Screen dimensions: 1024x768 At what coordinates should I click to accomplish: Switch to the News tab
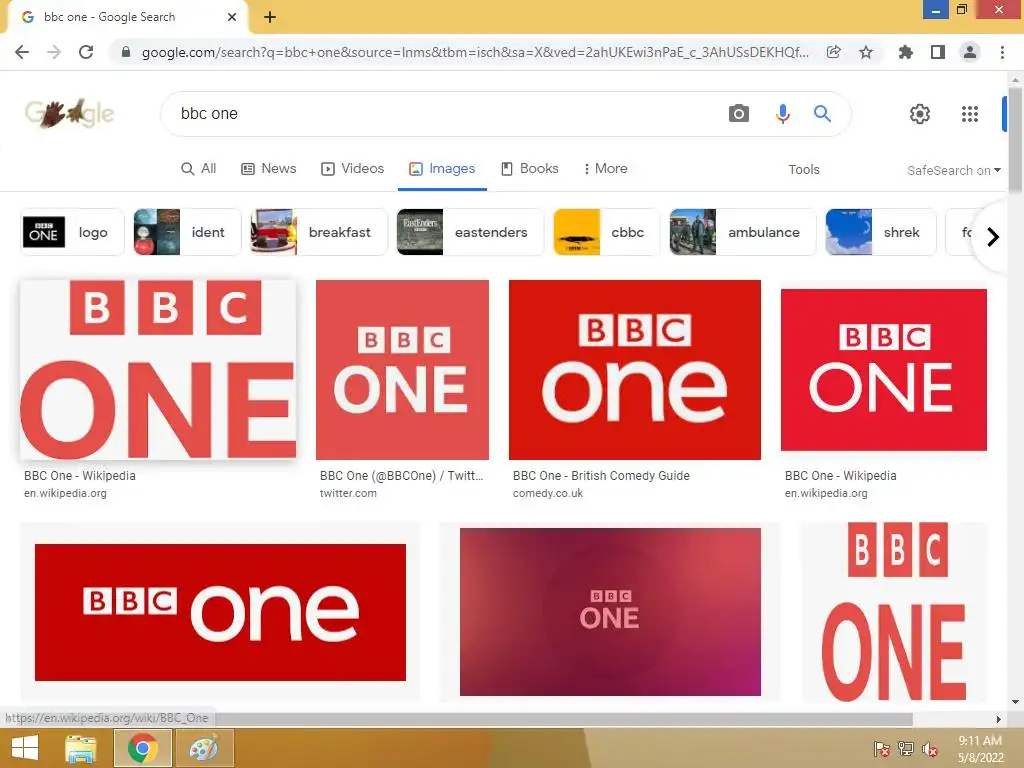click(269, 168)
